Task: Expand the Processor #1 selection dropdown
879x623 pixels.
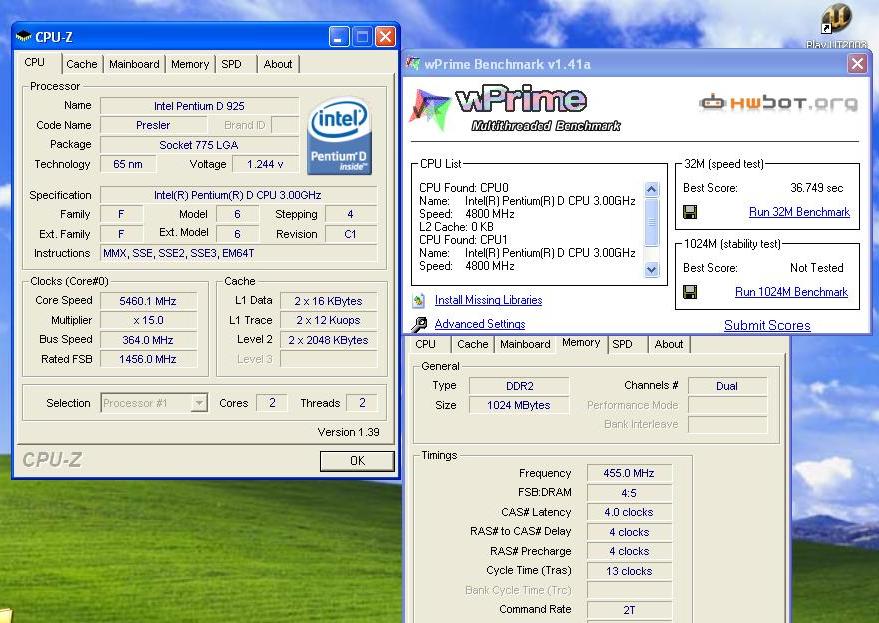Action: coord(199,403)
